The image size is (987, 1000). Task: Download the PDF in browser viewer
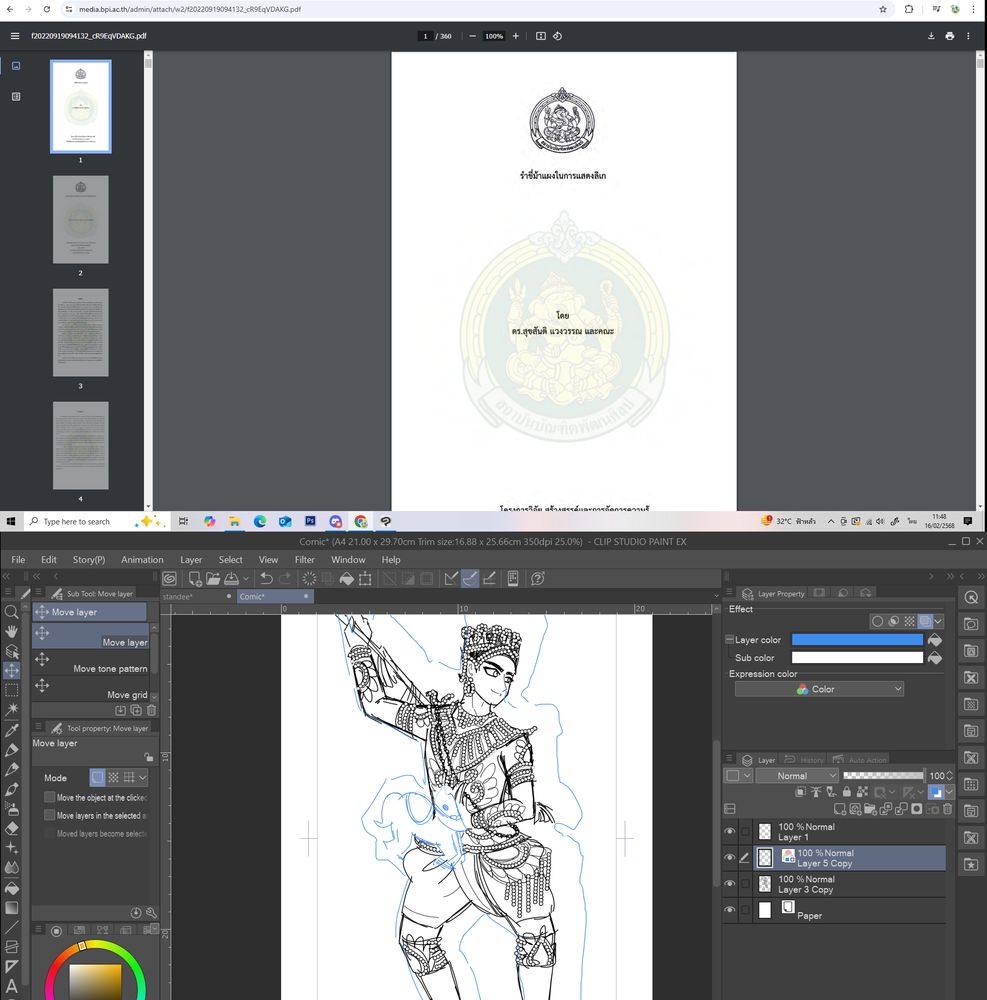(x=931, y=36)
